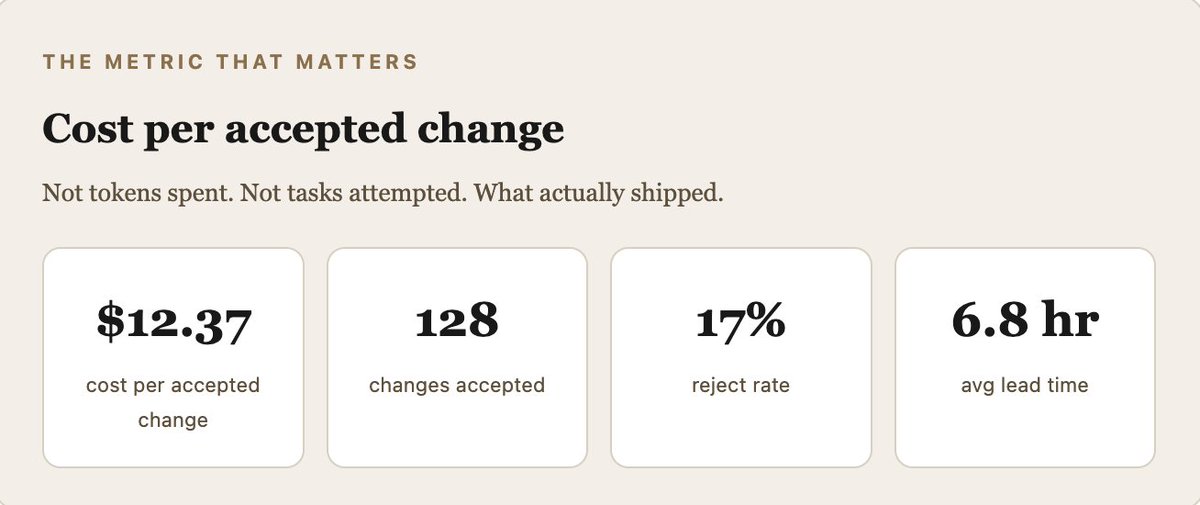
Task: Open the 6.8 hr lead time card
Action: pos(1025,358)
